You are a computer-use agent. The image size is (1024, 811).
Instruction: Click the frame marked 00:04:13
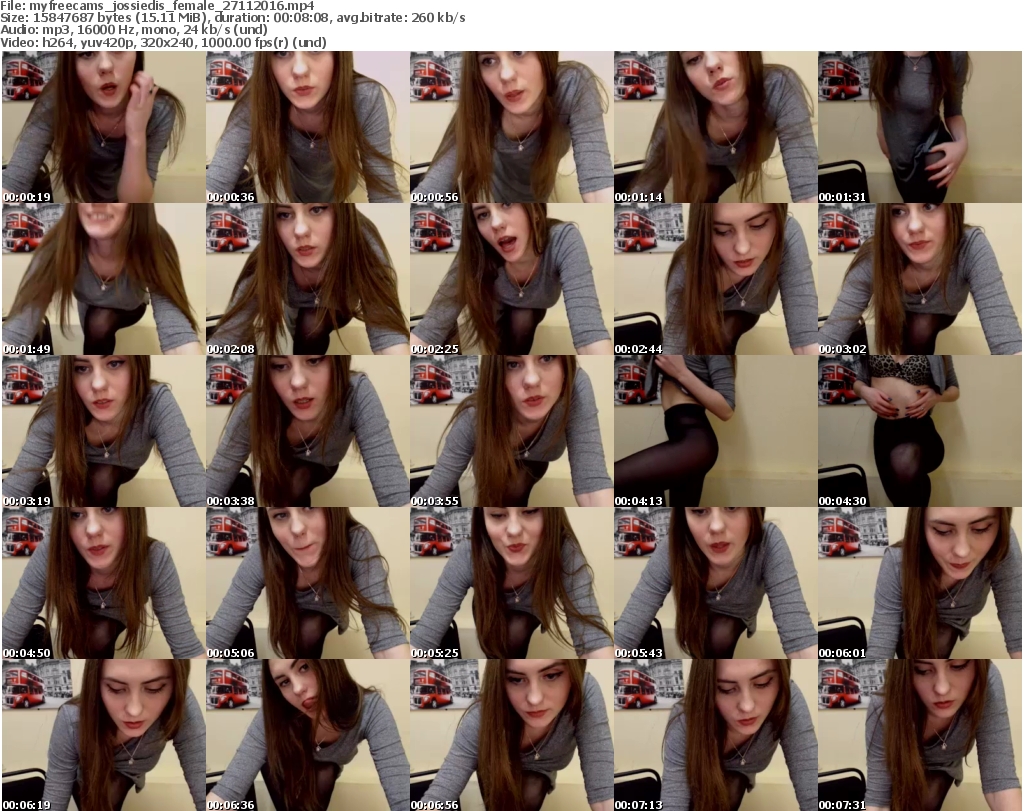click(715, 432)
